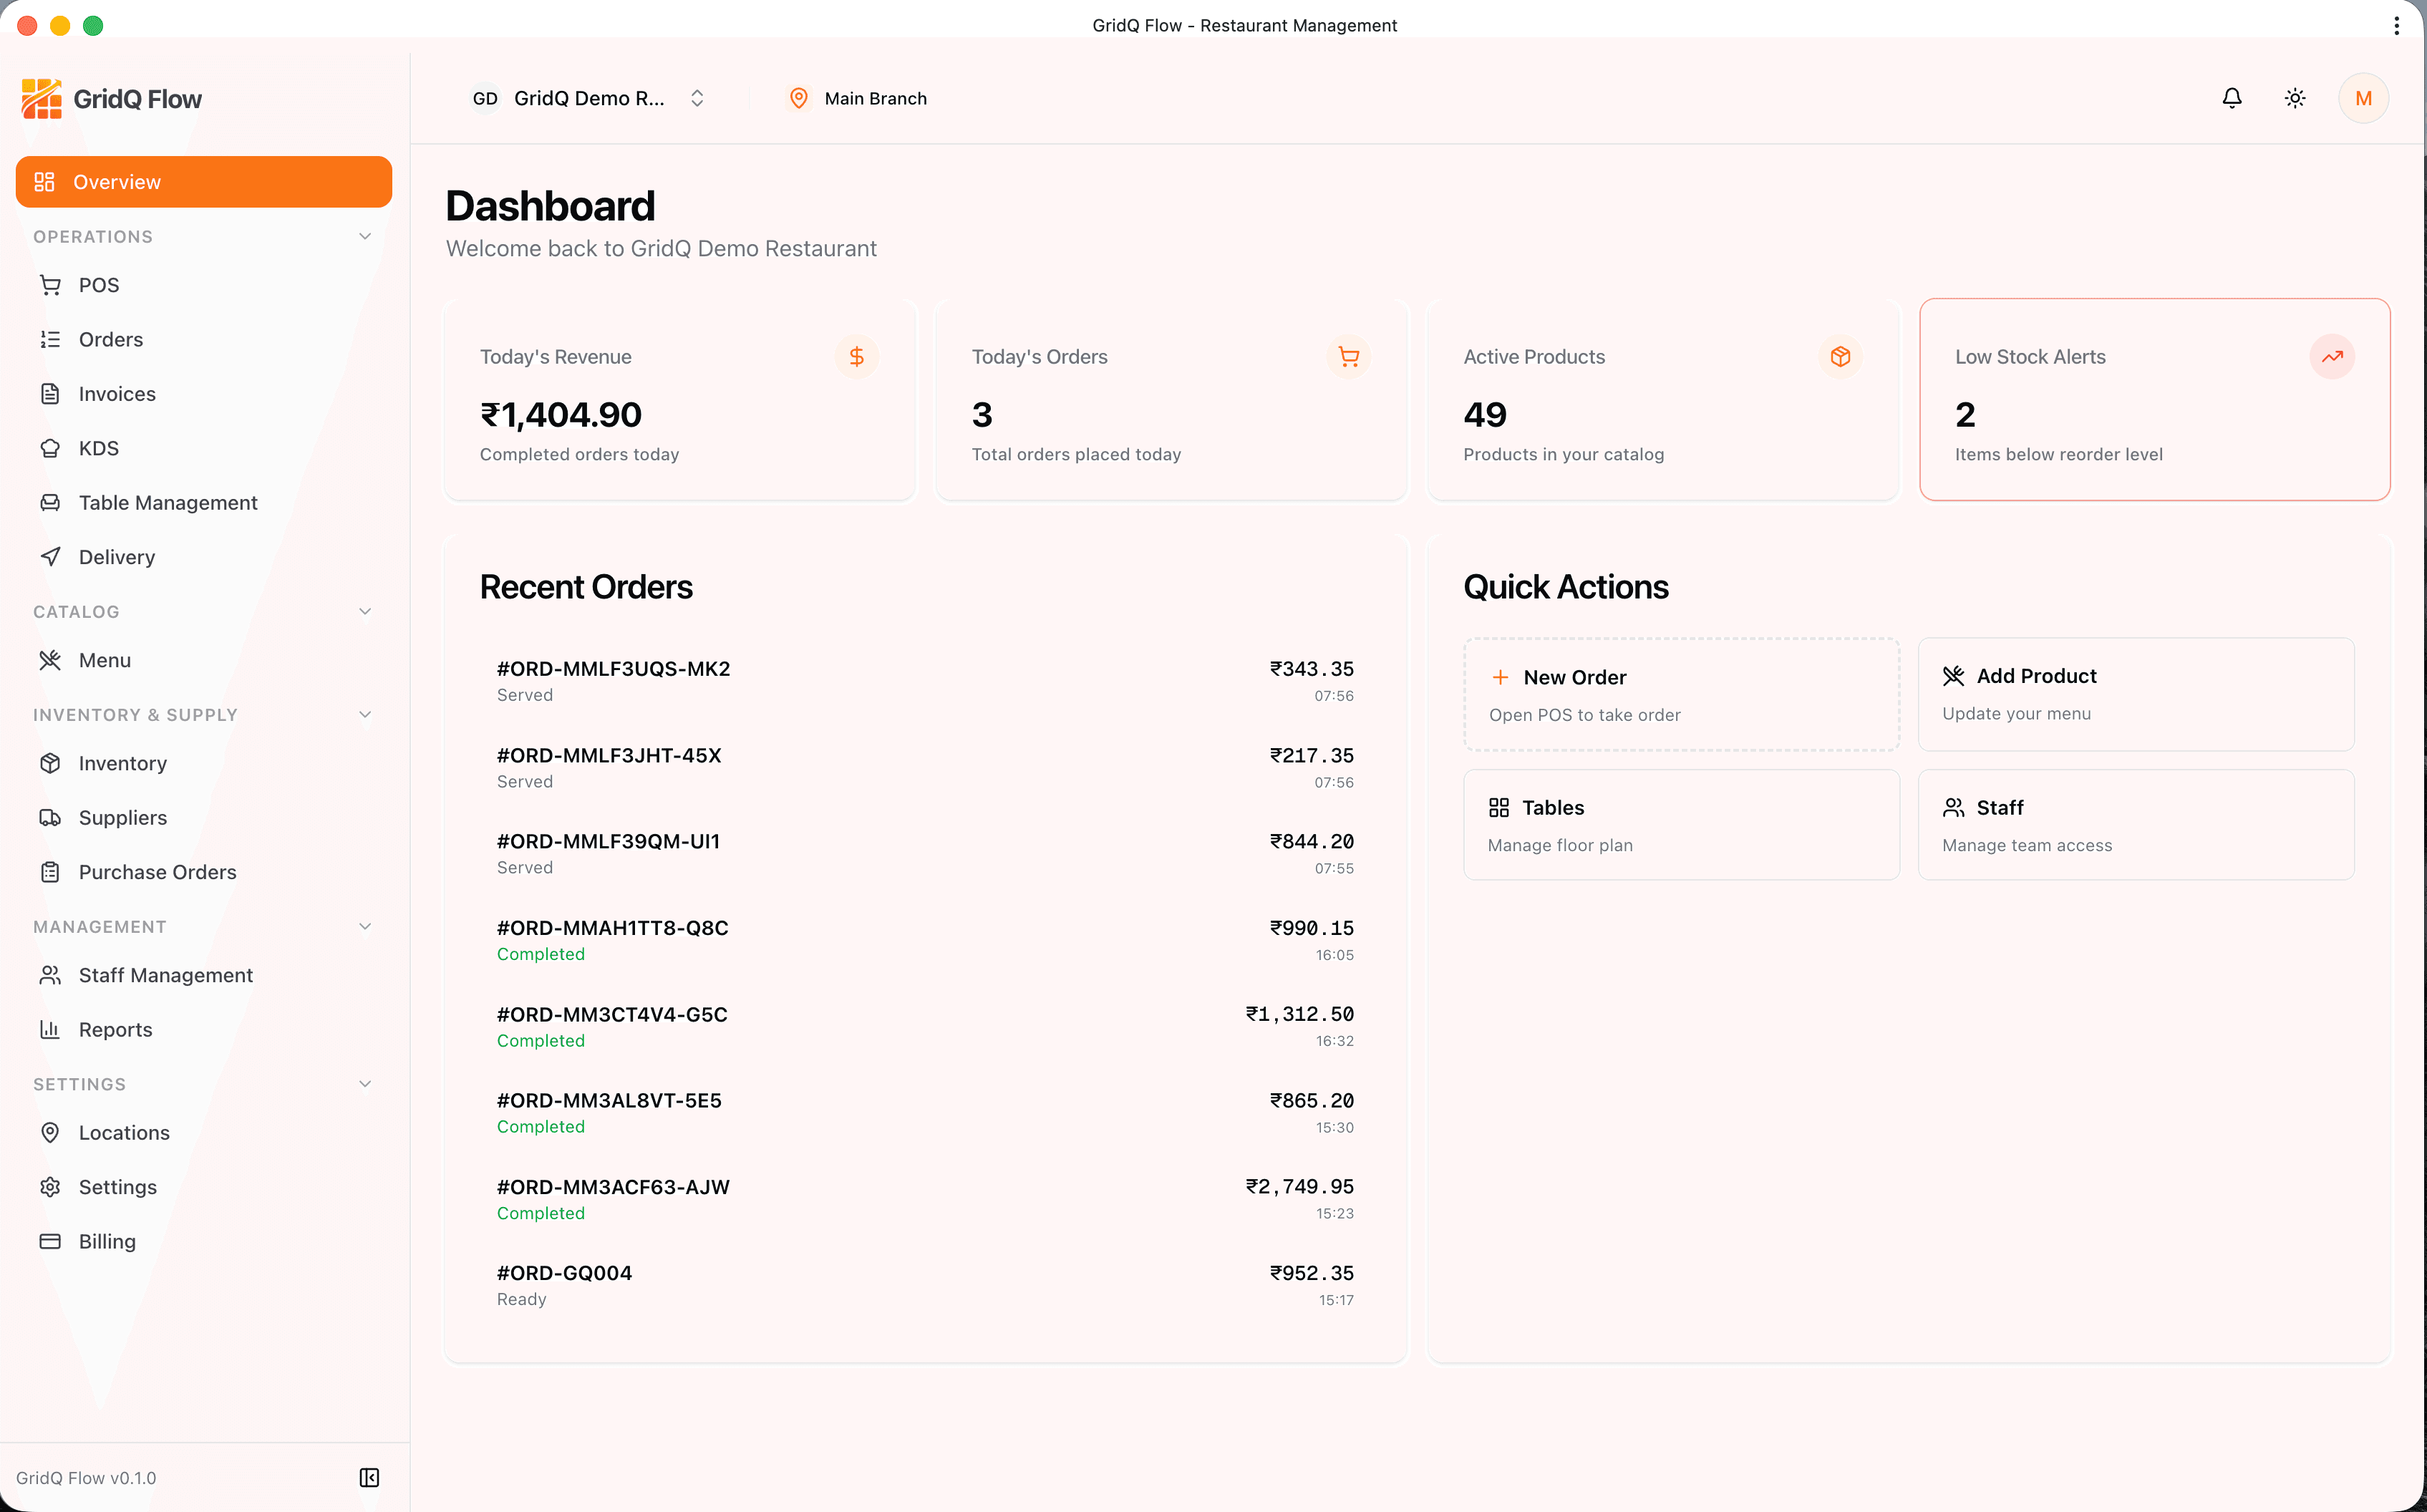
Task: Open the notifications bell
Action: click(x=2232, y=97)
